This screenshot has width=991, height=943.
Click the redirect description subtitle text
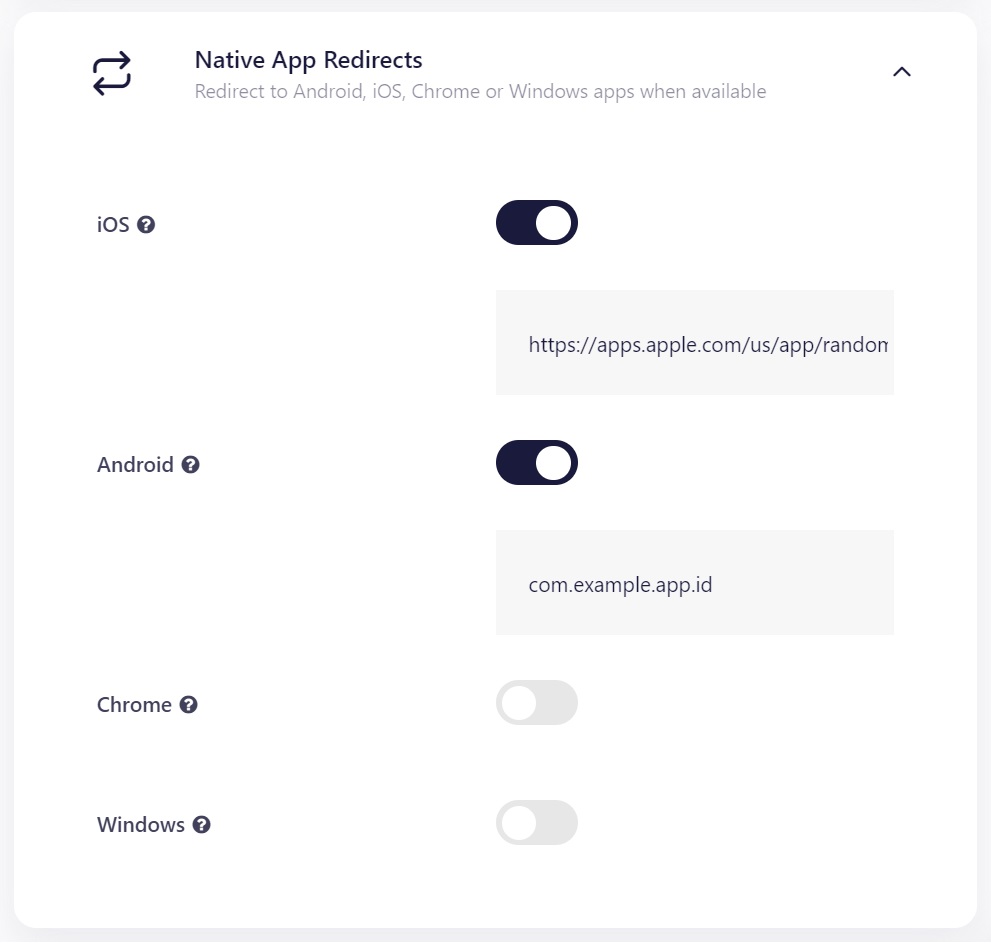pyautogui.click(x=480, y=91)
